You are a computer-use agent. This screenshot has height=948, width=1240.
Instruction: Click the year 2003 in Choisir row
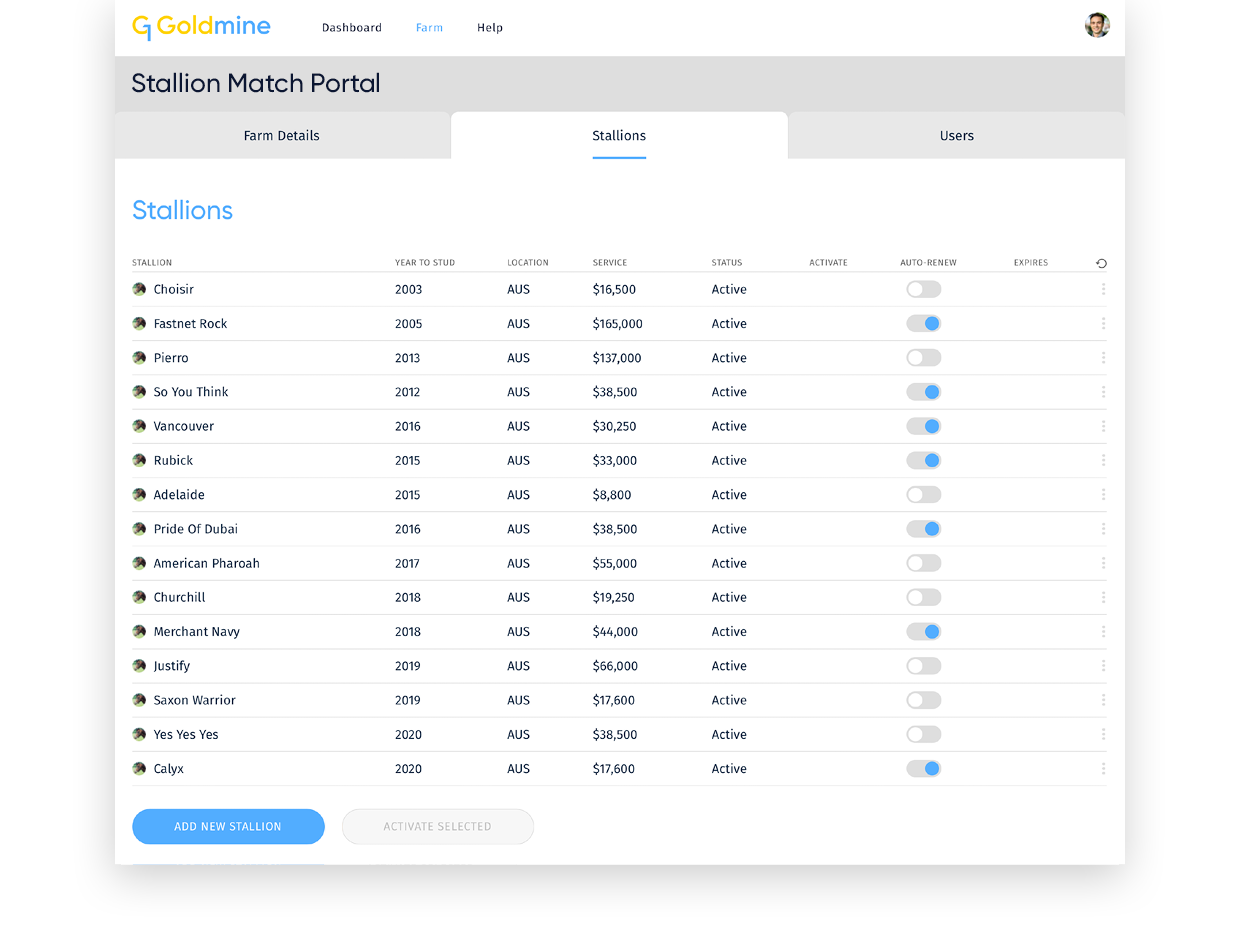[x=409, y=289]
